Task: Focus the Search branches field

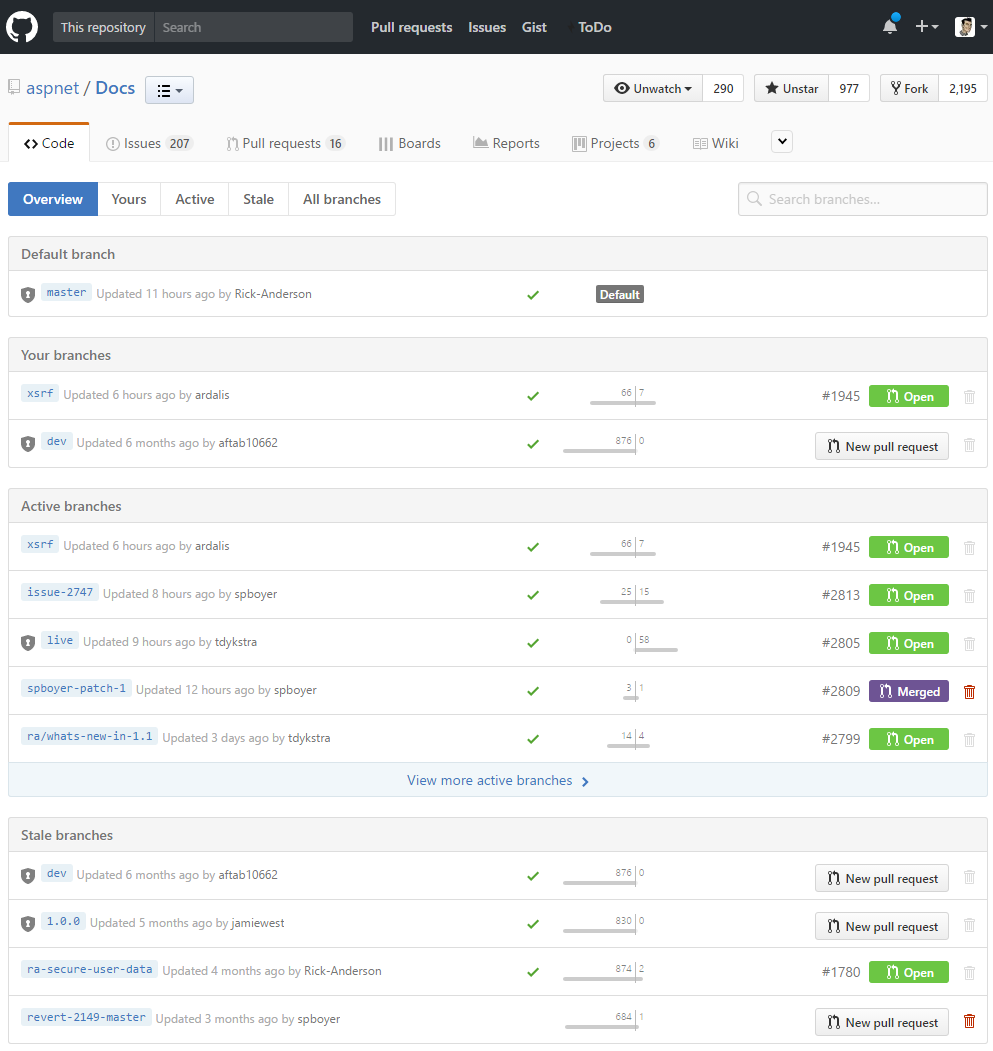Action: [x=862, y=199]
